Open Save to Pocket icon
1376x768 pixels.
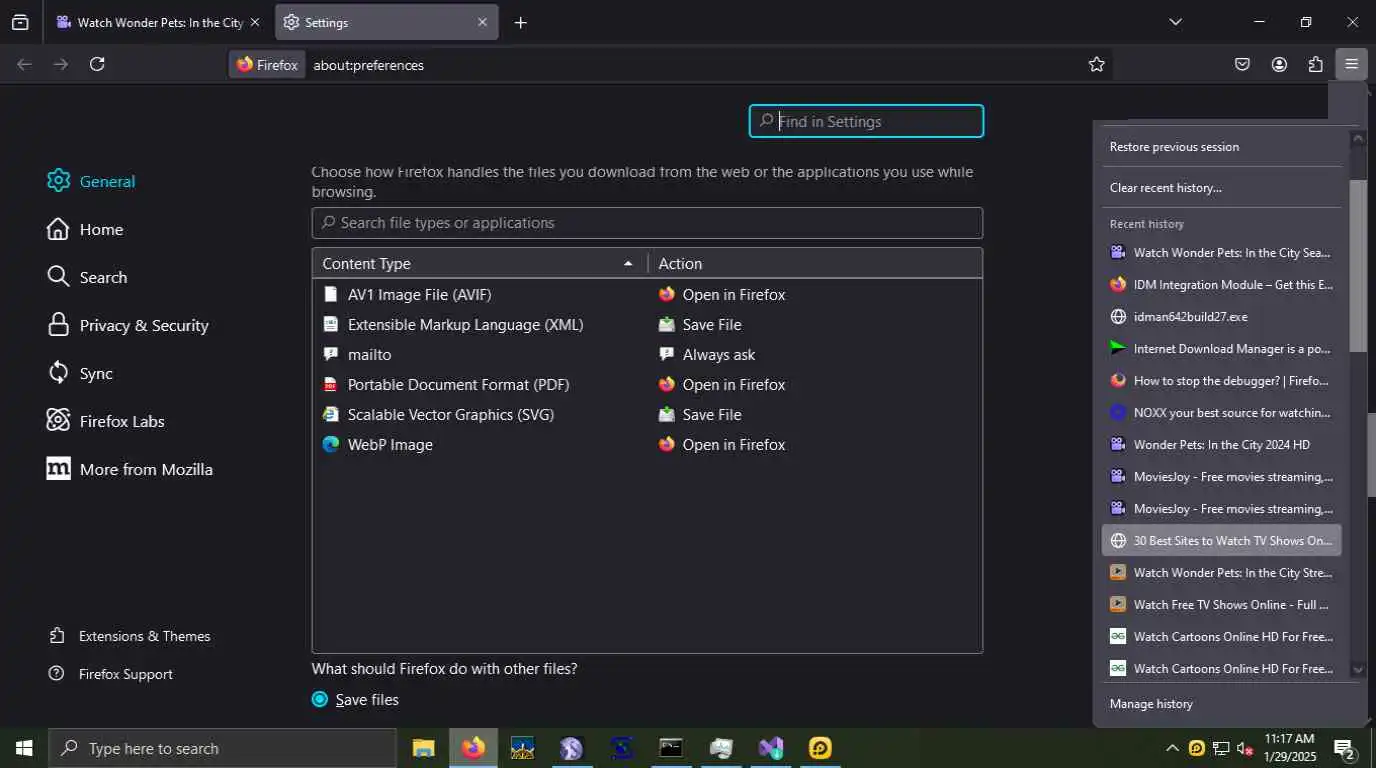[1242, 64]
